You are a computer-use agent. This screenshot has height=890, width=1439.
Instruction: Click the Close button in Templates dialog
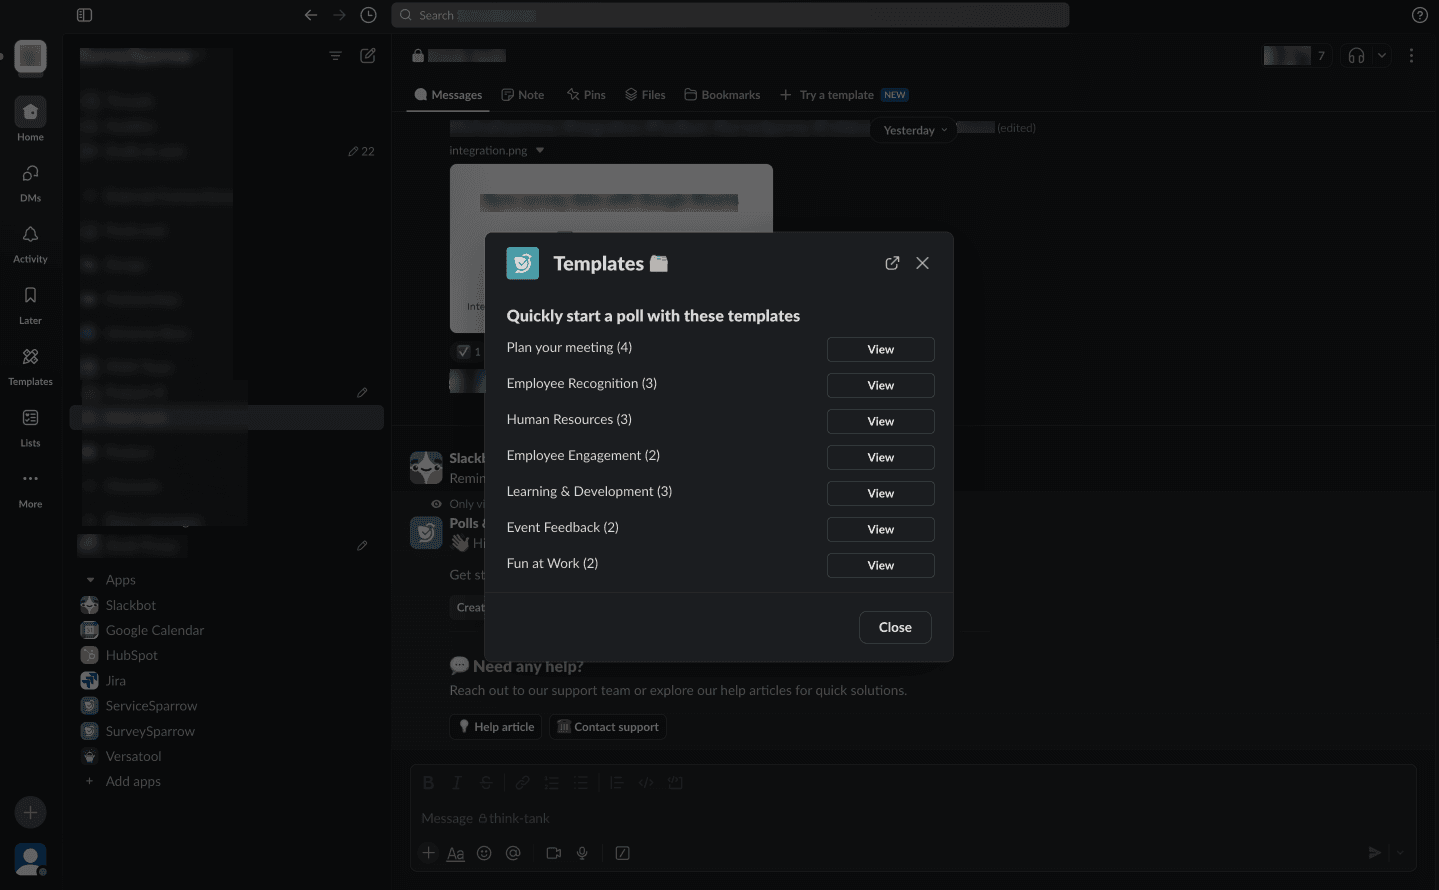tap(895, 627)
